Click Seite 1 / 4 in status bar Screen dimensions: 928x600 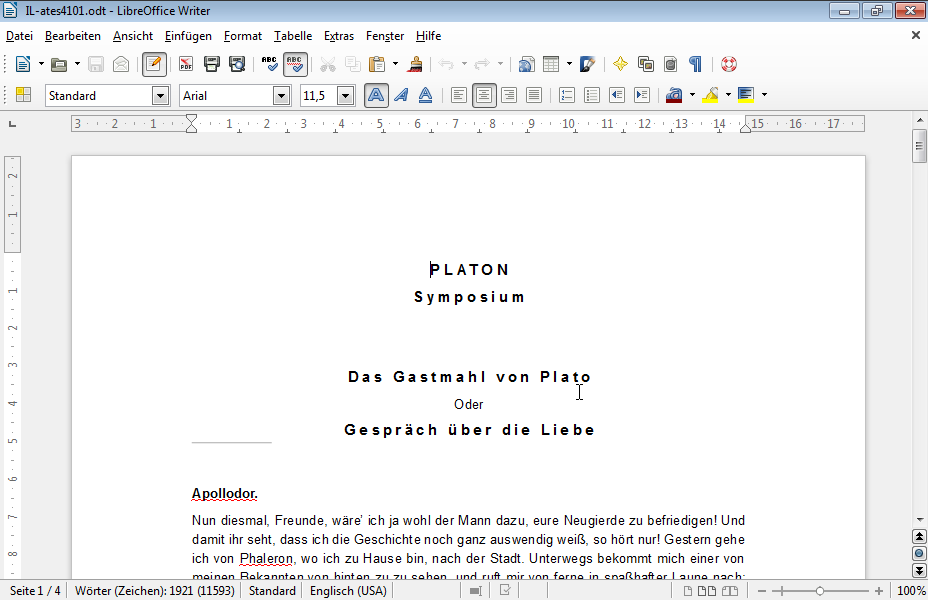[x=35, y=591]
